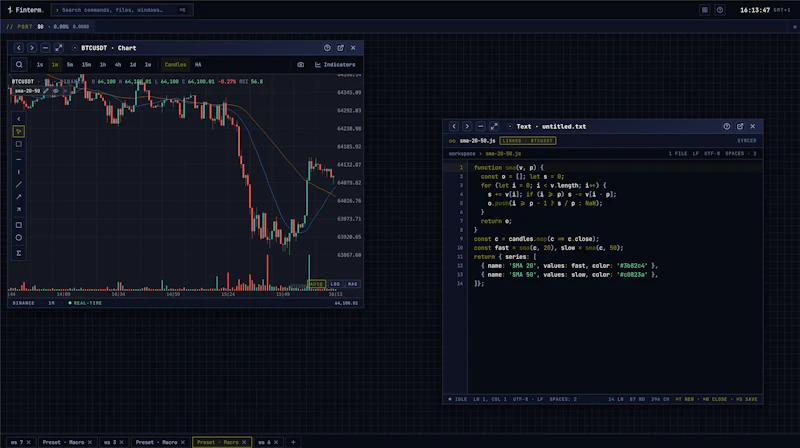Select the diagonal trend line tool

(x=19, y=184)
